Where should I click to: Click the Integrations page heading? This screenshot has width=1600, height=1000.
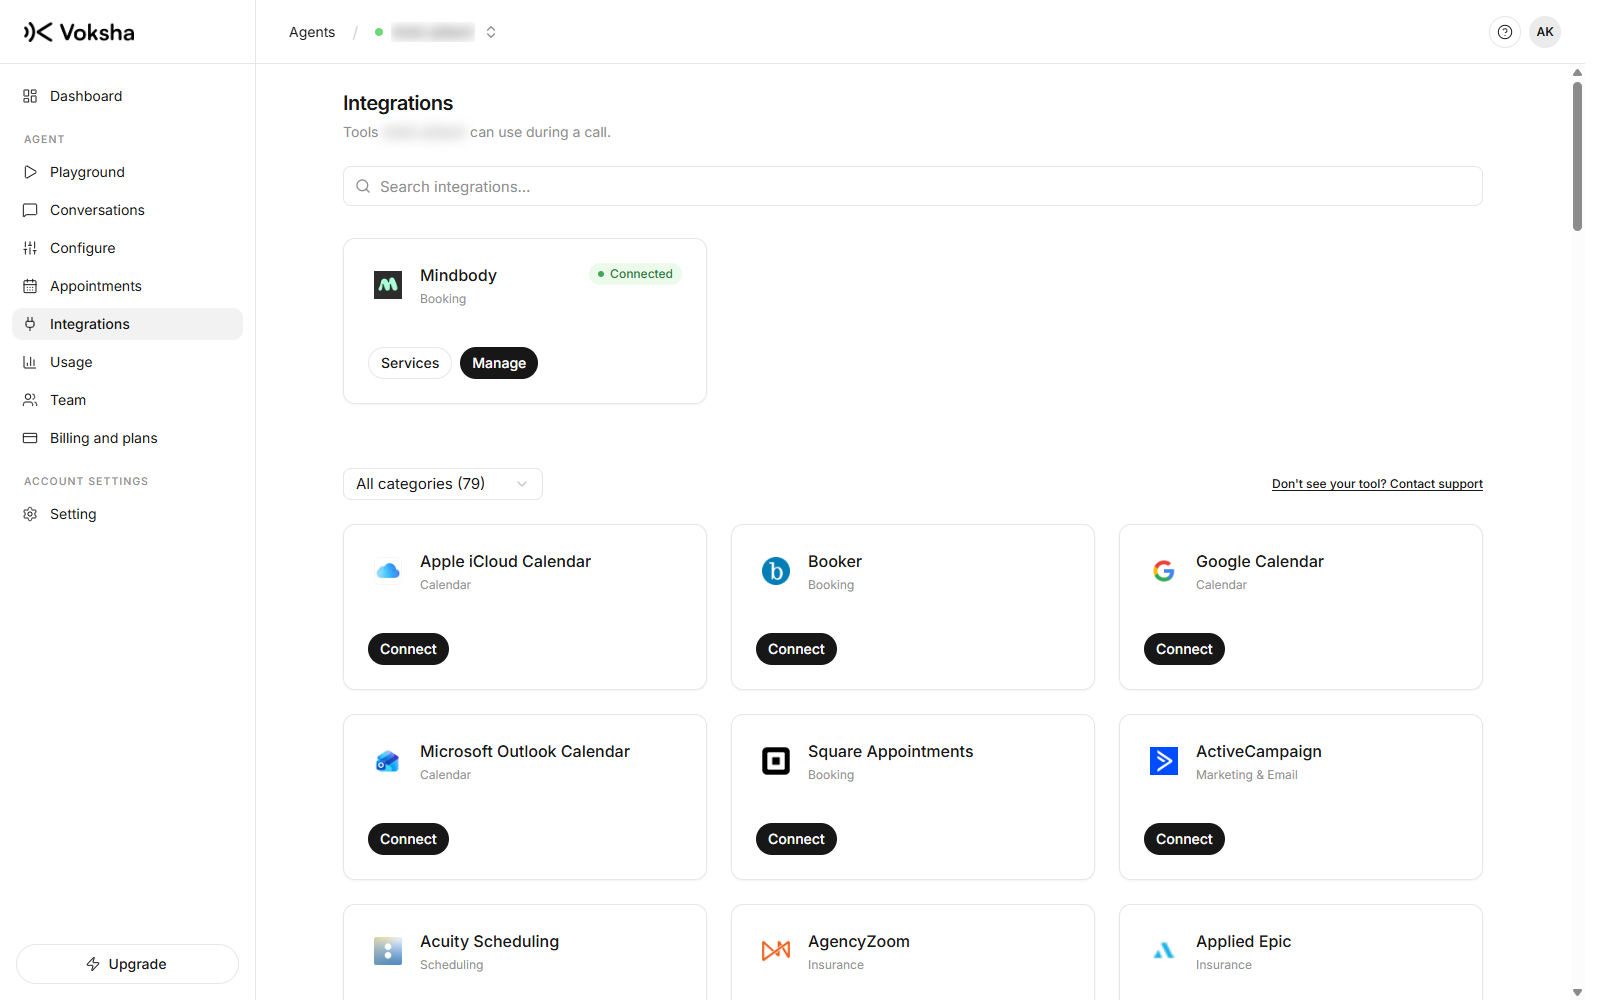(398, 103)
